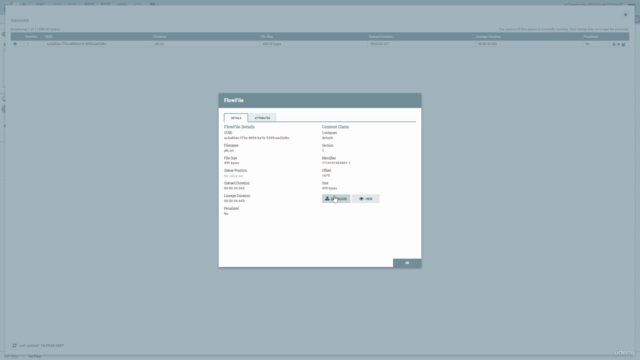Open provenance icon in the queue row
This screenshot has width=640, height=360.
[624, 44]
